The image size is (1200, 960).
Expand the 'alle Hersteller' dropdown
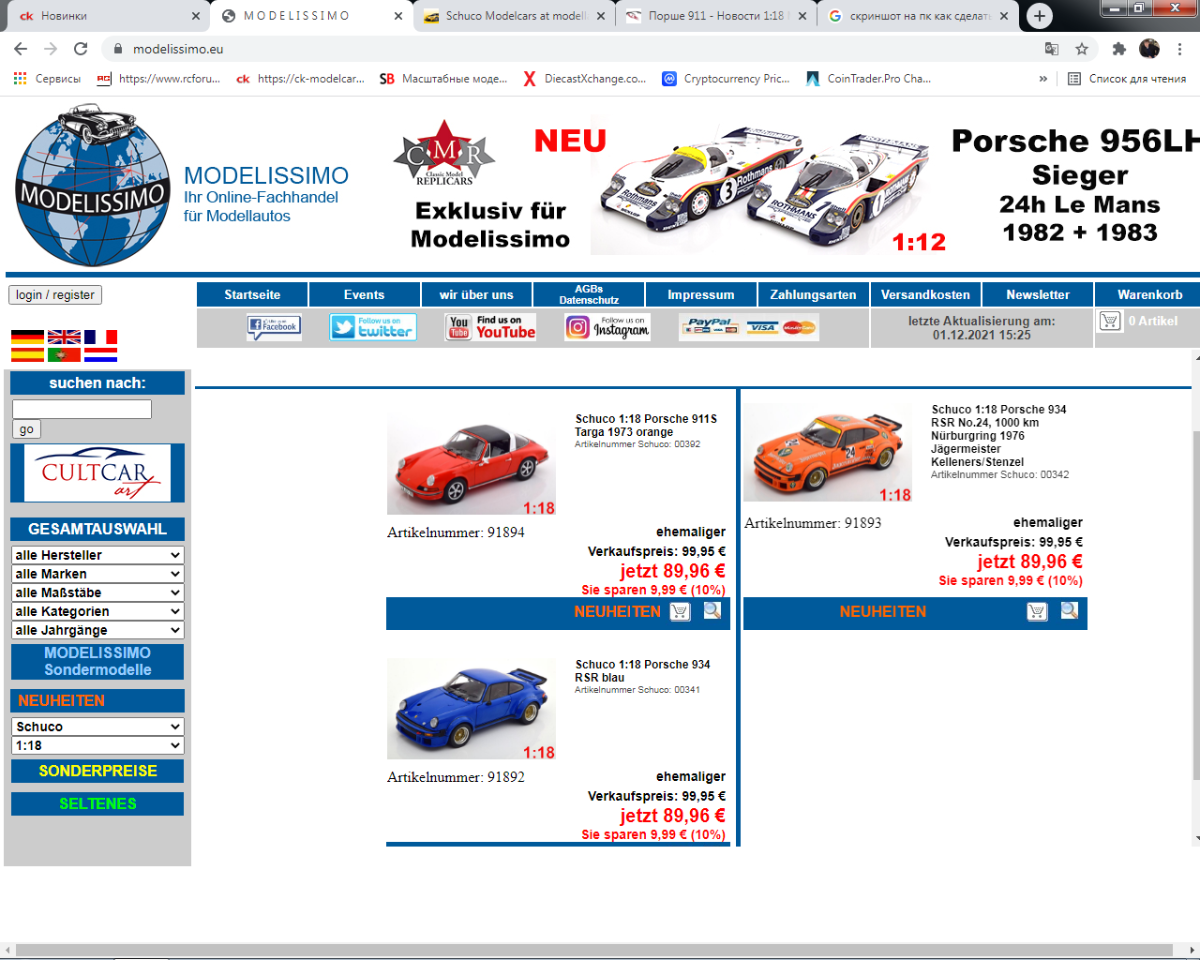tap(98, 555)
